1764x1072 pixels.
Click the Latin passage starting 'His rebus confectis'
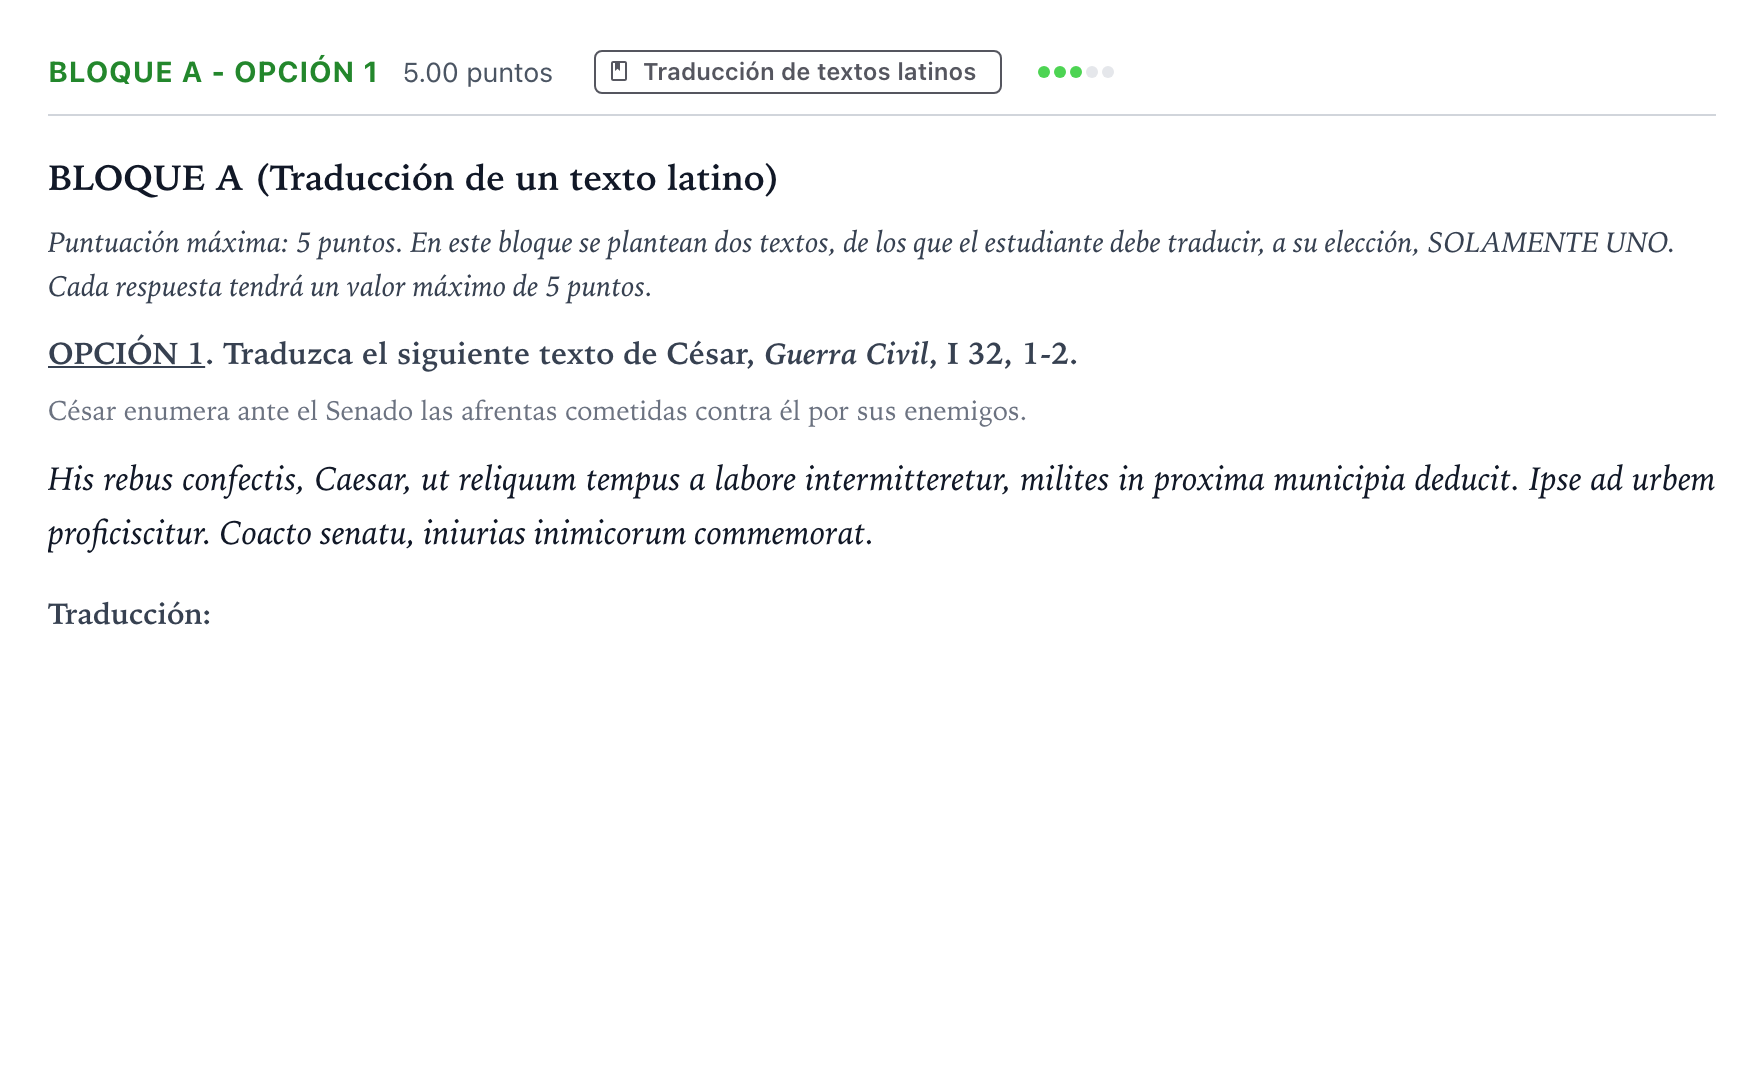[882, 506]
